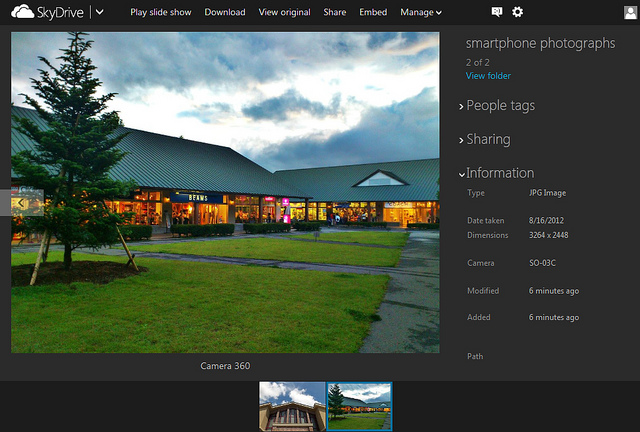
Task: Select the second thumbnail of shopping mall
Action: [359, 406]
